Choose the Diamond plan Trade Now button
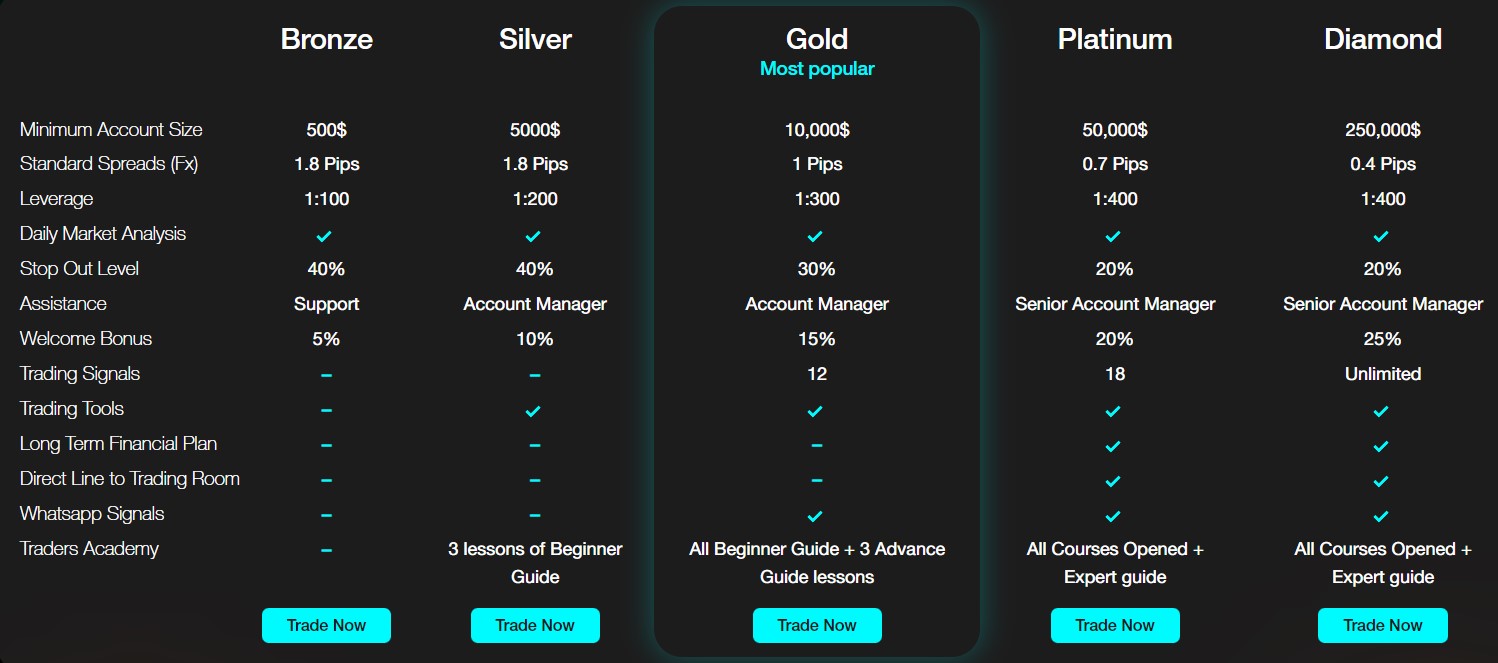The image size is (1498, 663). click(1383, 625)
